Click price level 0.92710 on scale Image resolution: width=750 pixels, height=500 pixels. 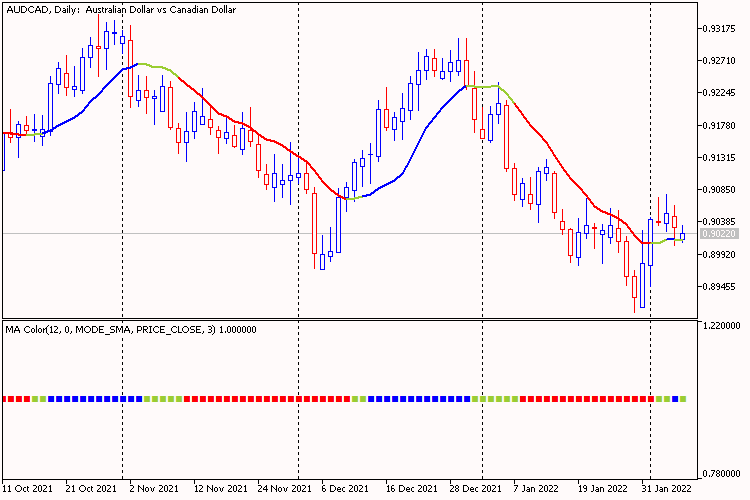coord(719,61)
